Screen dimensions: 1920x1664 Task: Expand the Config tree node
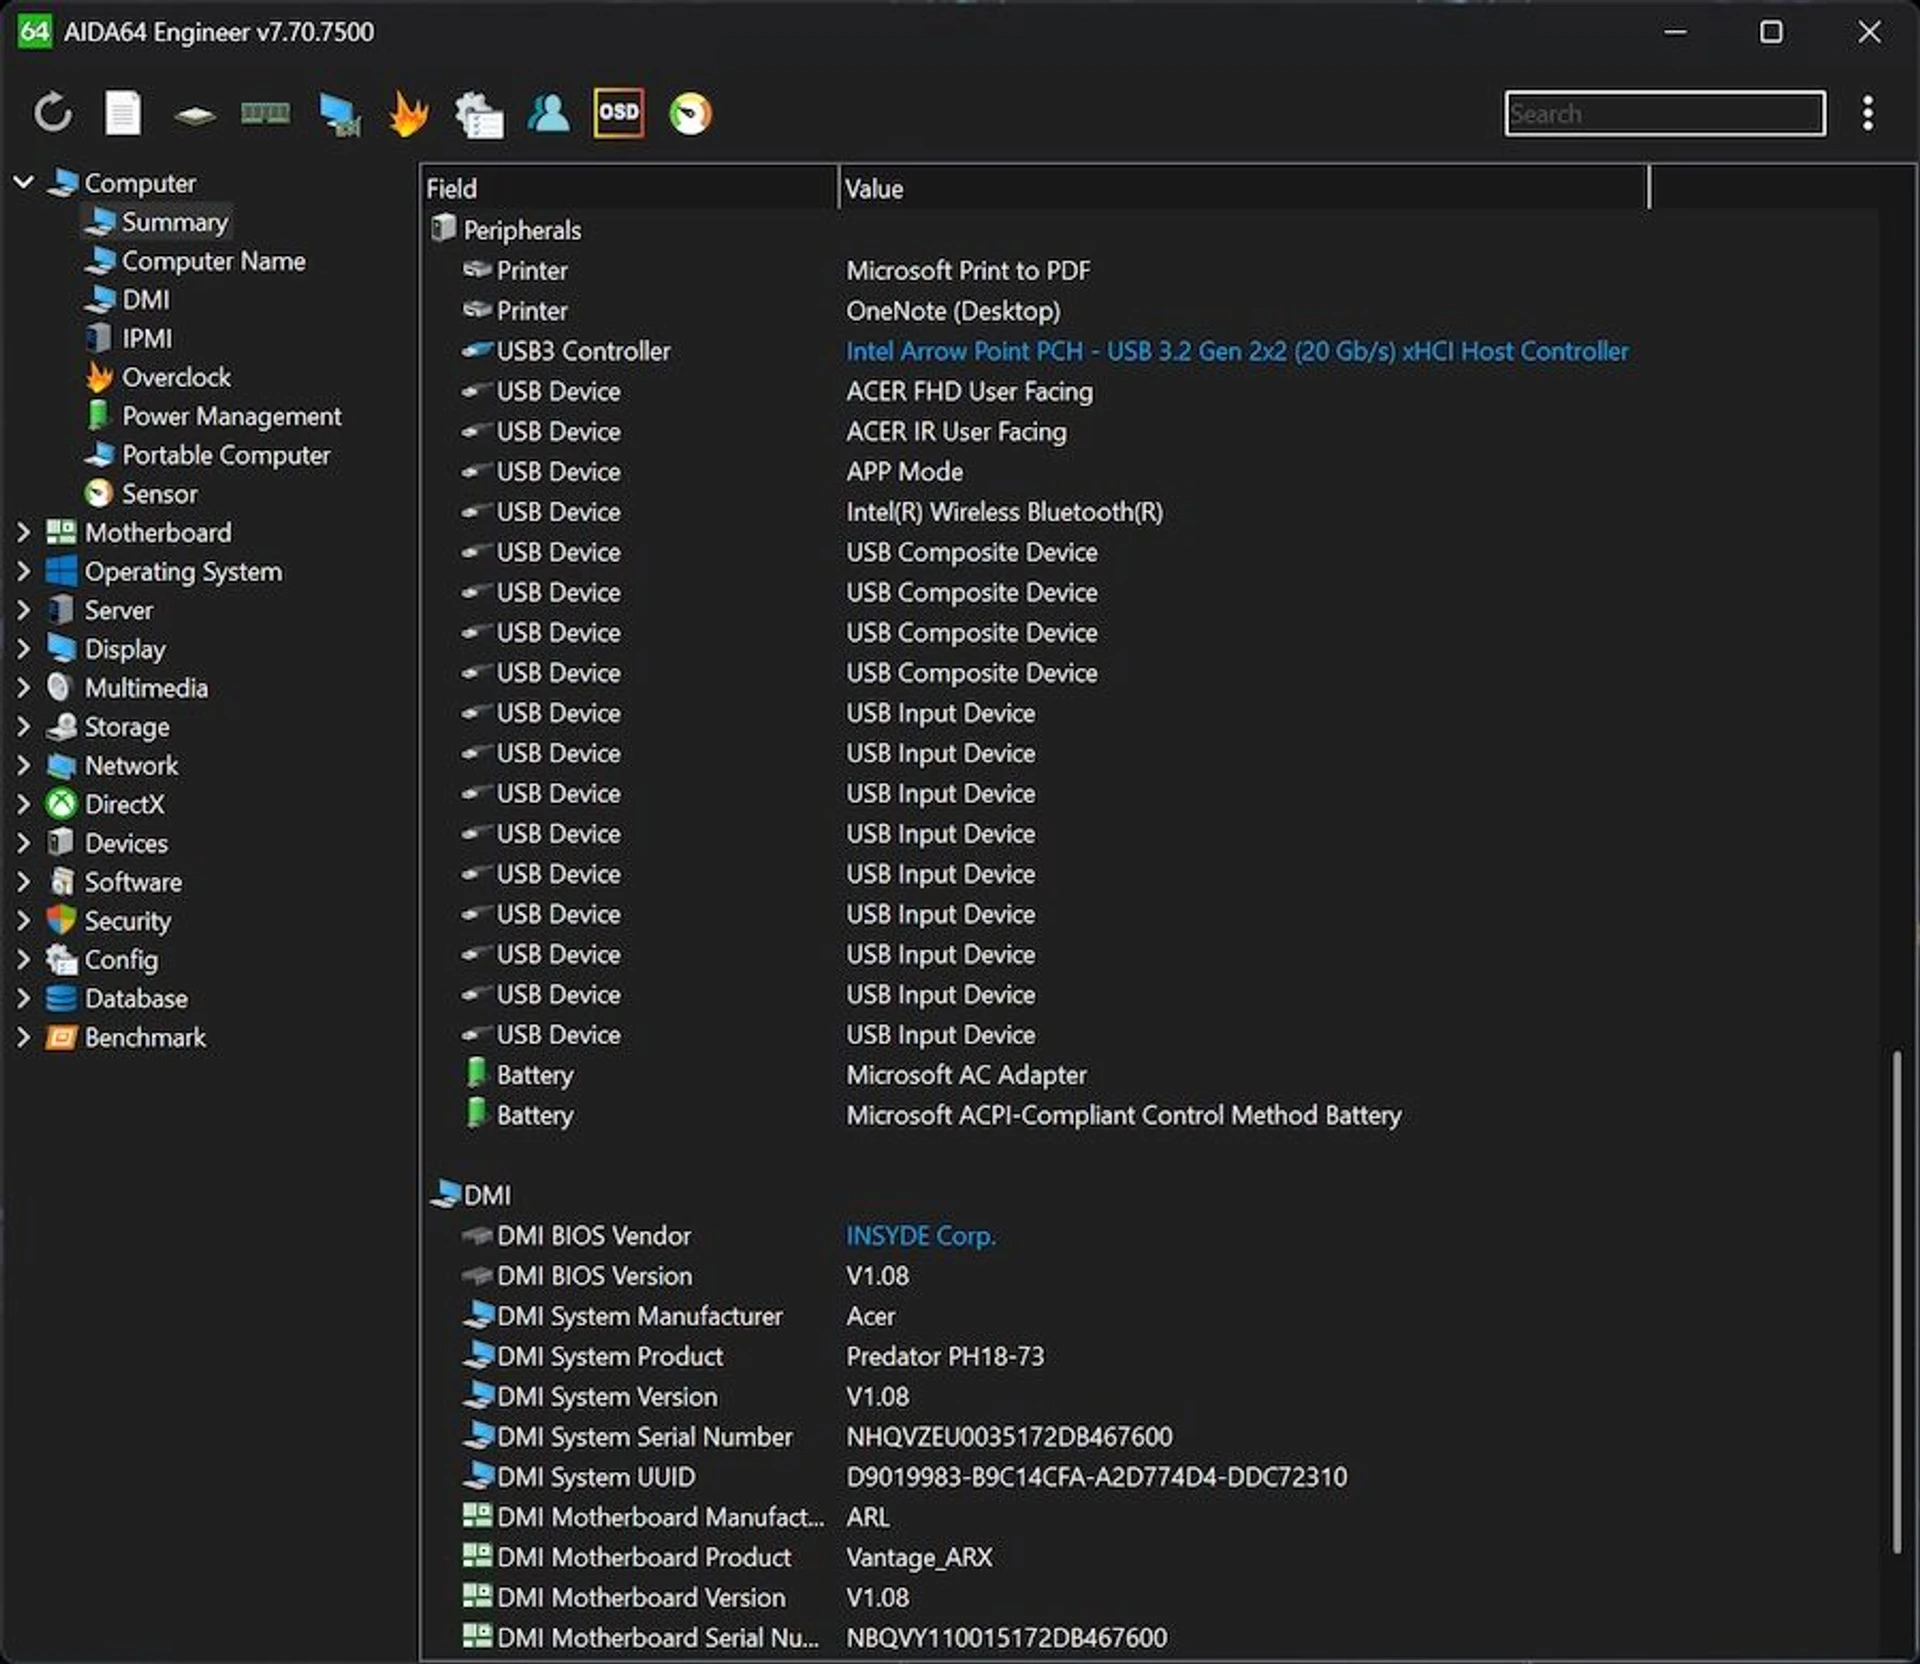click(24, 959)
